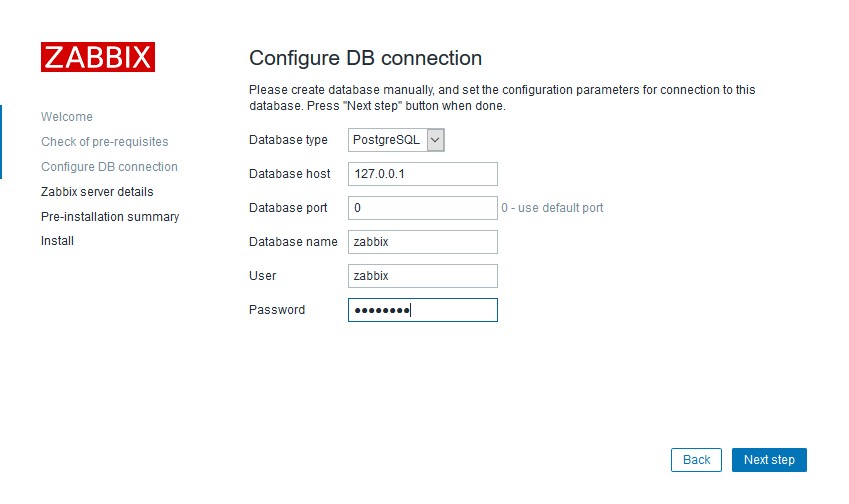Open the Welcome step in sidebar
The height and width of the screenshot is (504, 849).
click(67, 117)
